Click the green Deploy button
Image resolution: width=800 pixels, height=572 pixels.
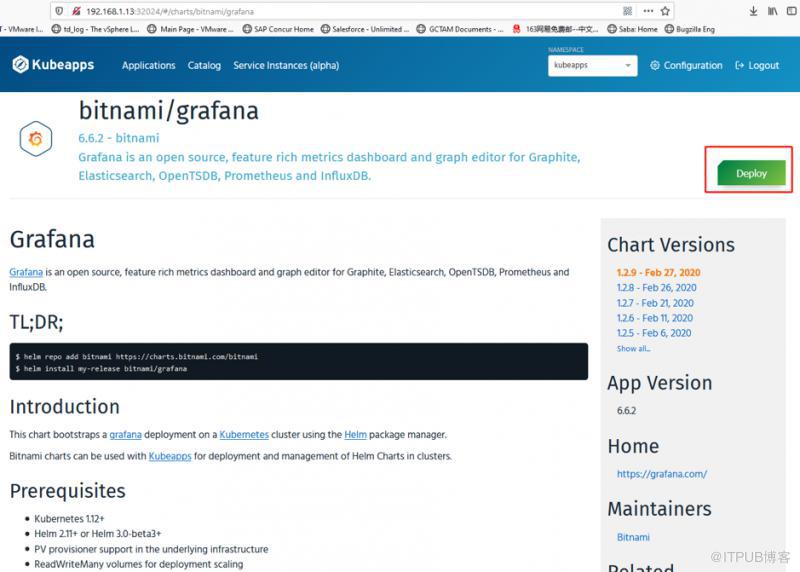pos(752,173)
